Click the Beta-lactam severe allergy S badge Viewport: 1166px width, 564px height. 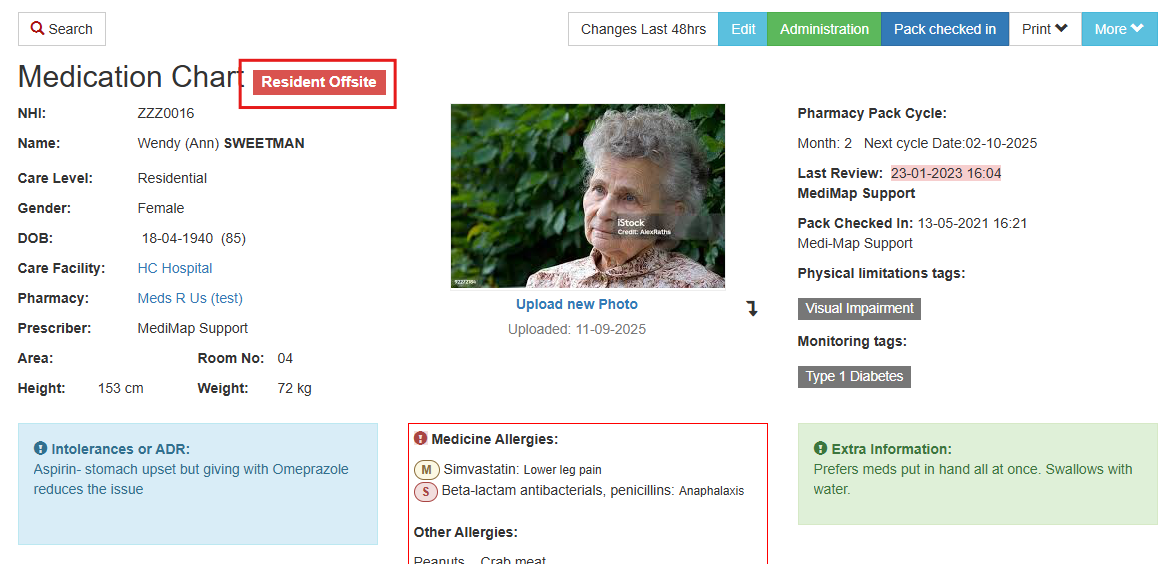pos(426,491)
